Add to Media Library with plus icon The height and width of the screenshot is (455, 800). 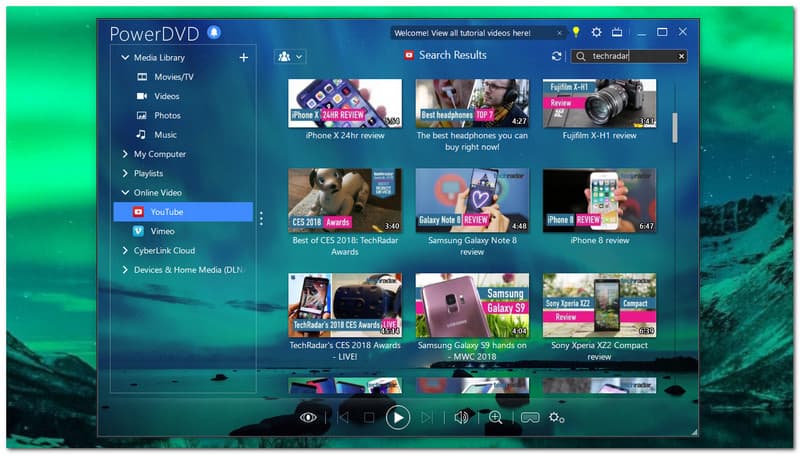coord(244,58)
